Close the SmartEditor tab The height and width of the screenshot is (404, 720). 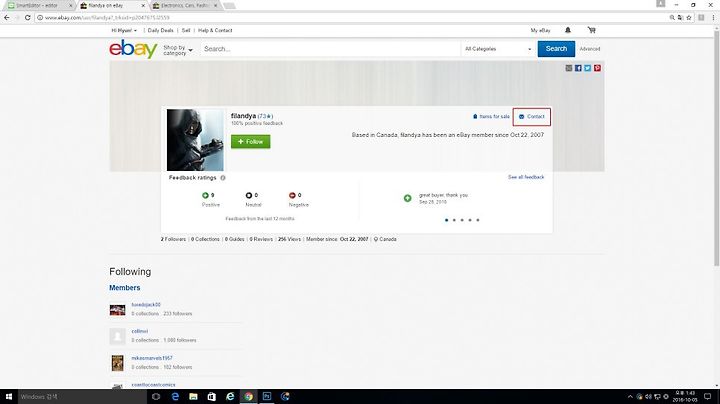(71, 6)
